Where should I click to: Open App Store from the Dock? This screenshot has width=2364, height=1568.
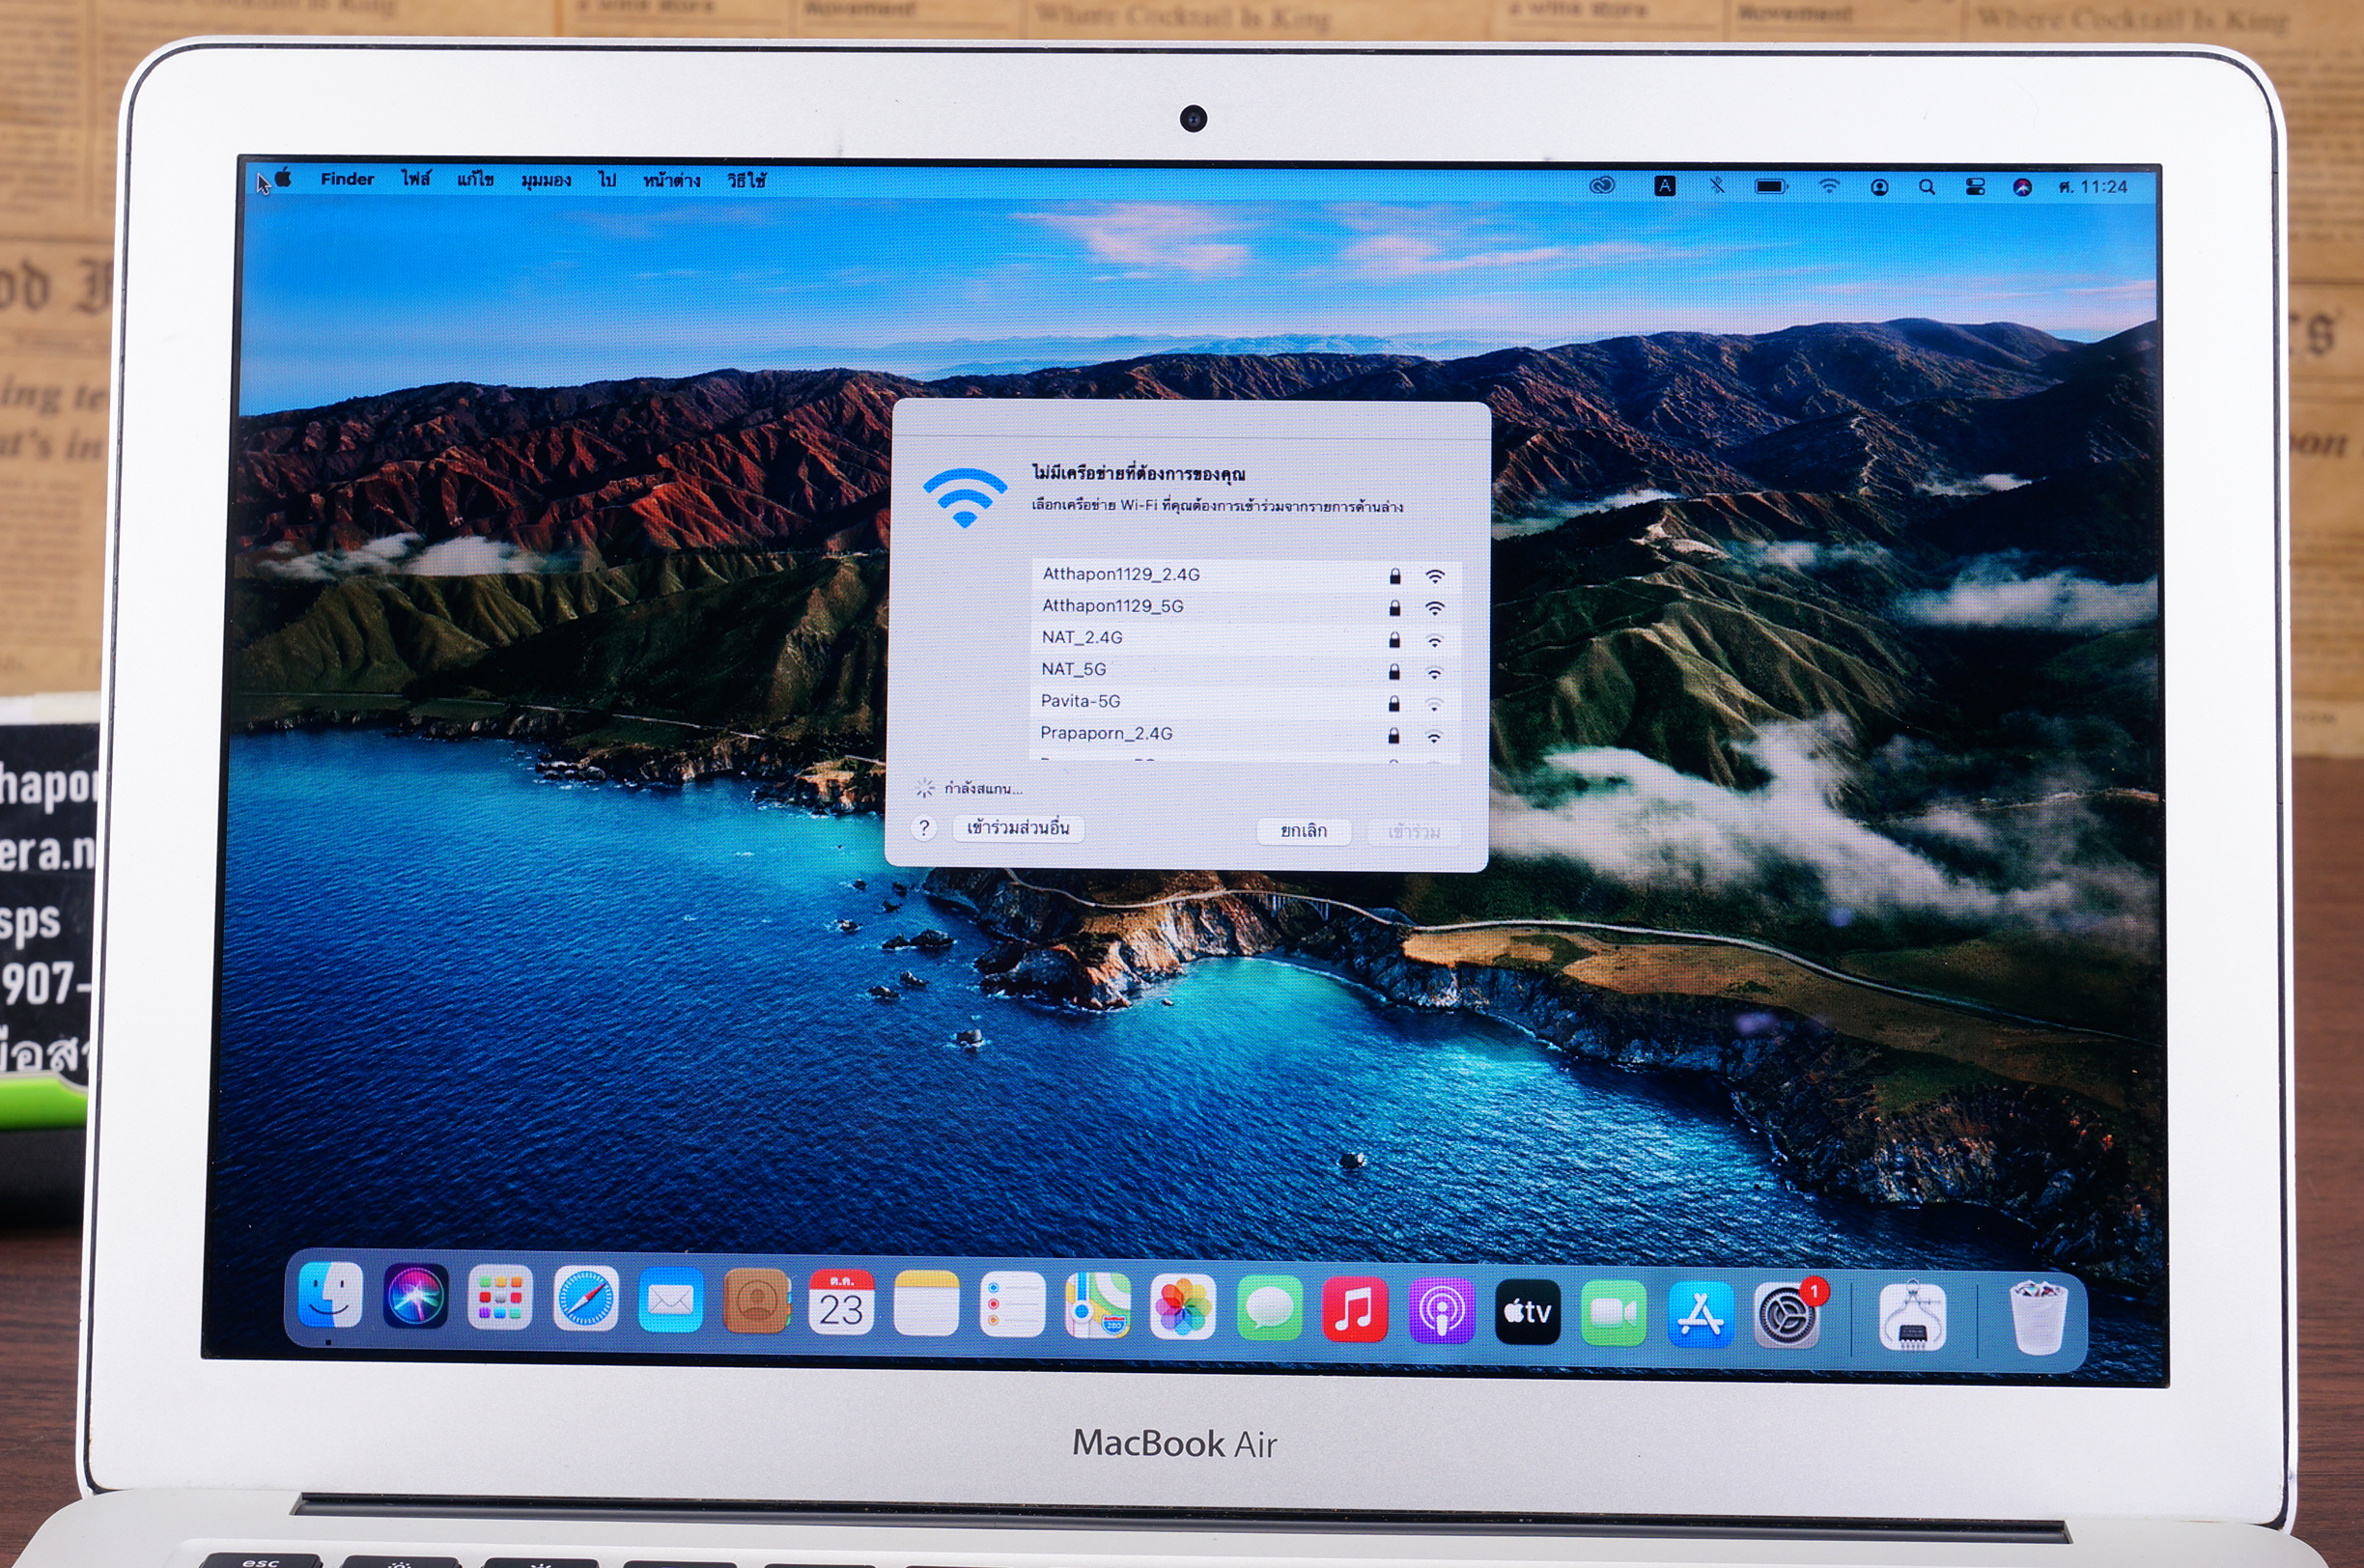point(1700,1314)
